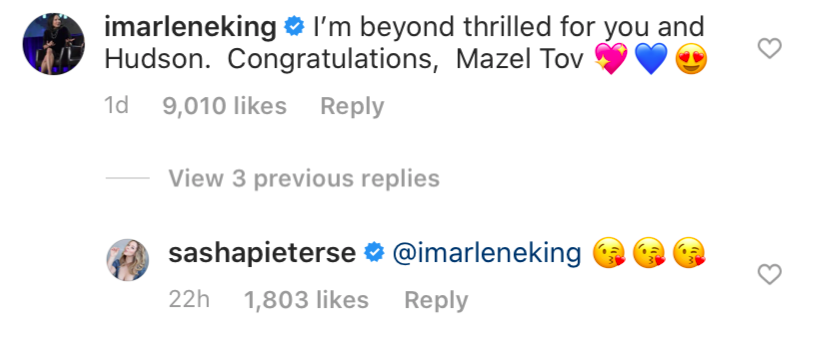Click verified badge next to imarleneking username
This screenshot has width=823, height=360.
[294, 27]
